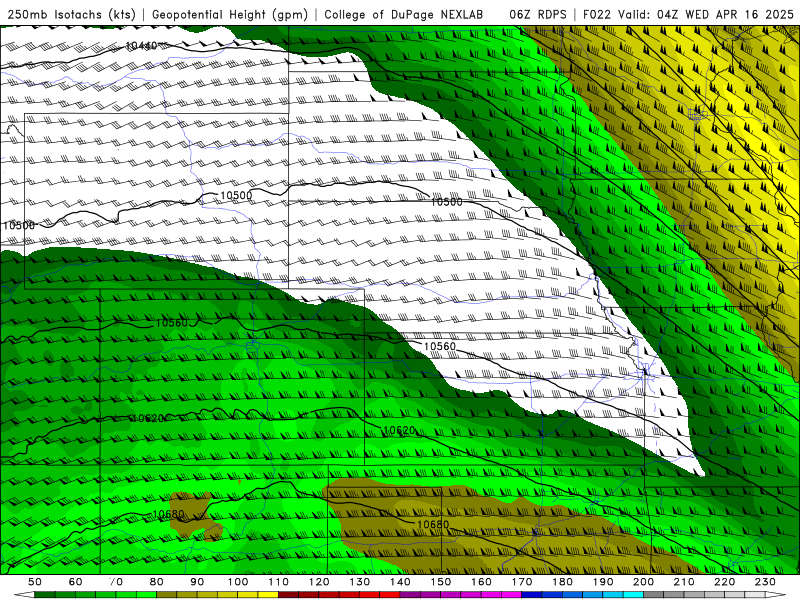Click the 100 tick label on the color scale
Screen dimensions: 800x600
point(238,582)
